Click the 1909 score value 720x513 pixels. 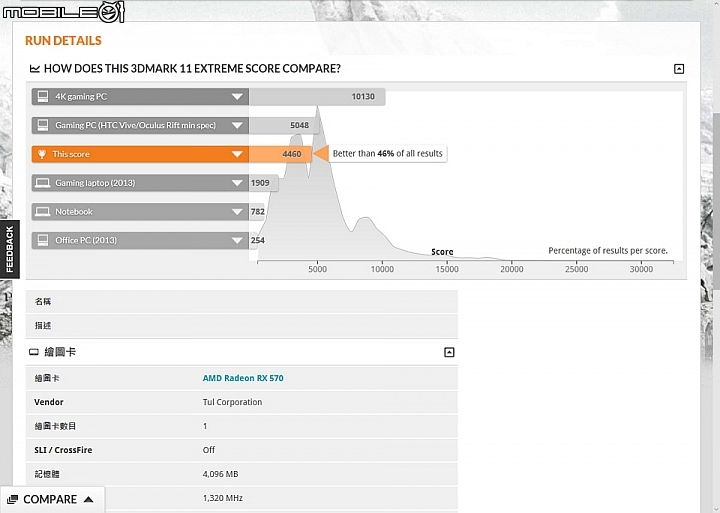(x=260, y=183)
